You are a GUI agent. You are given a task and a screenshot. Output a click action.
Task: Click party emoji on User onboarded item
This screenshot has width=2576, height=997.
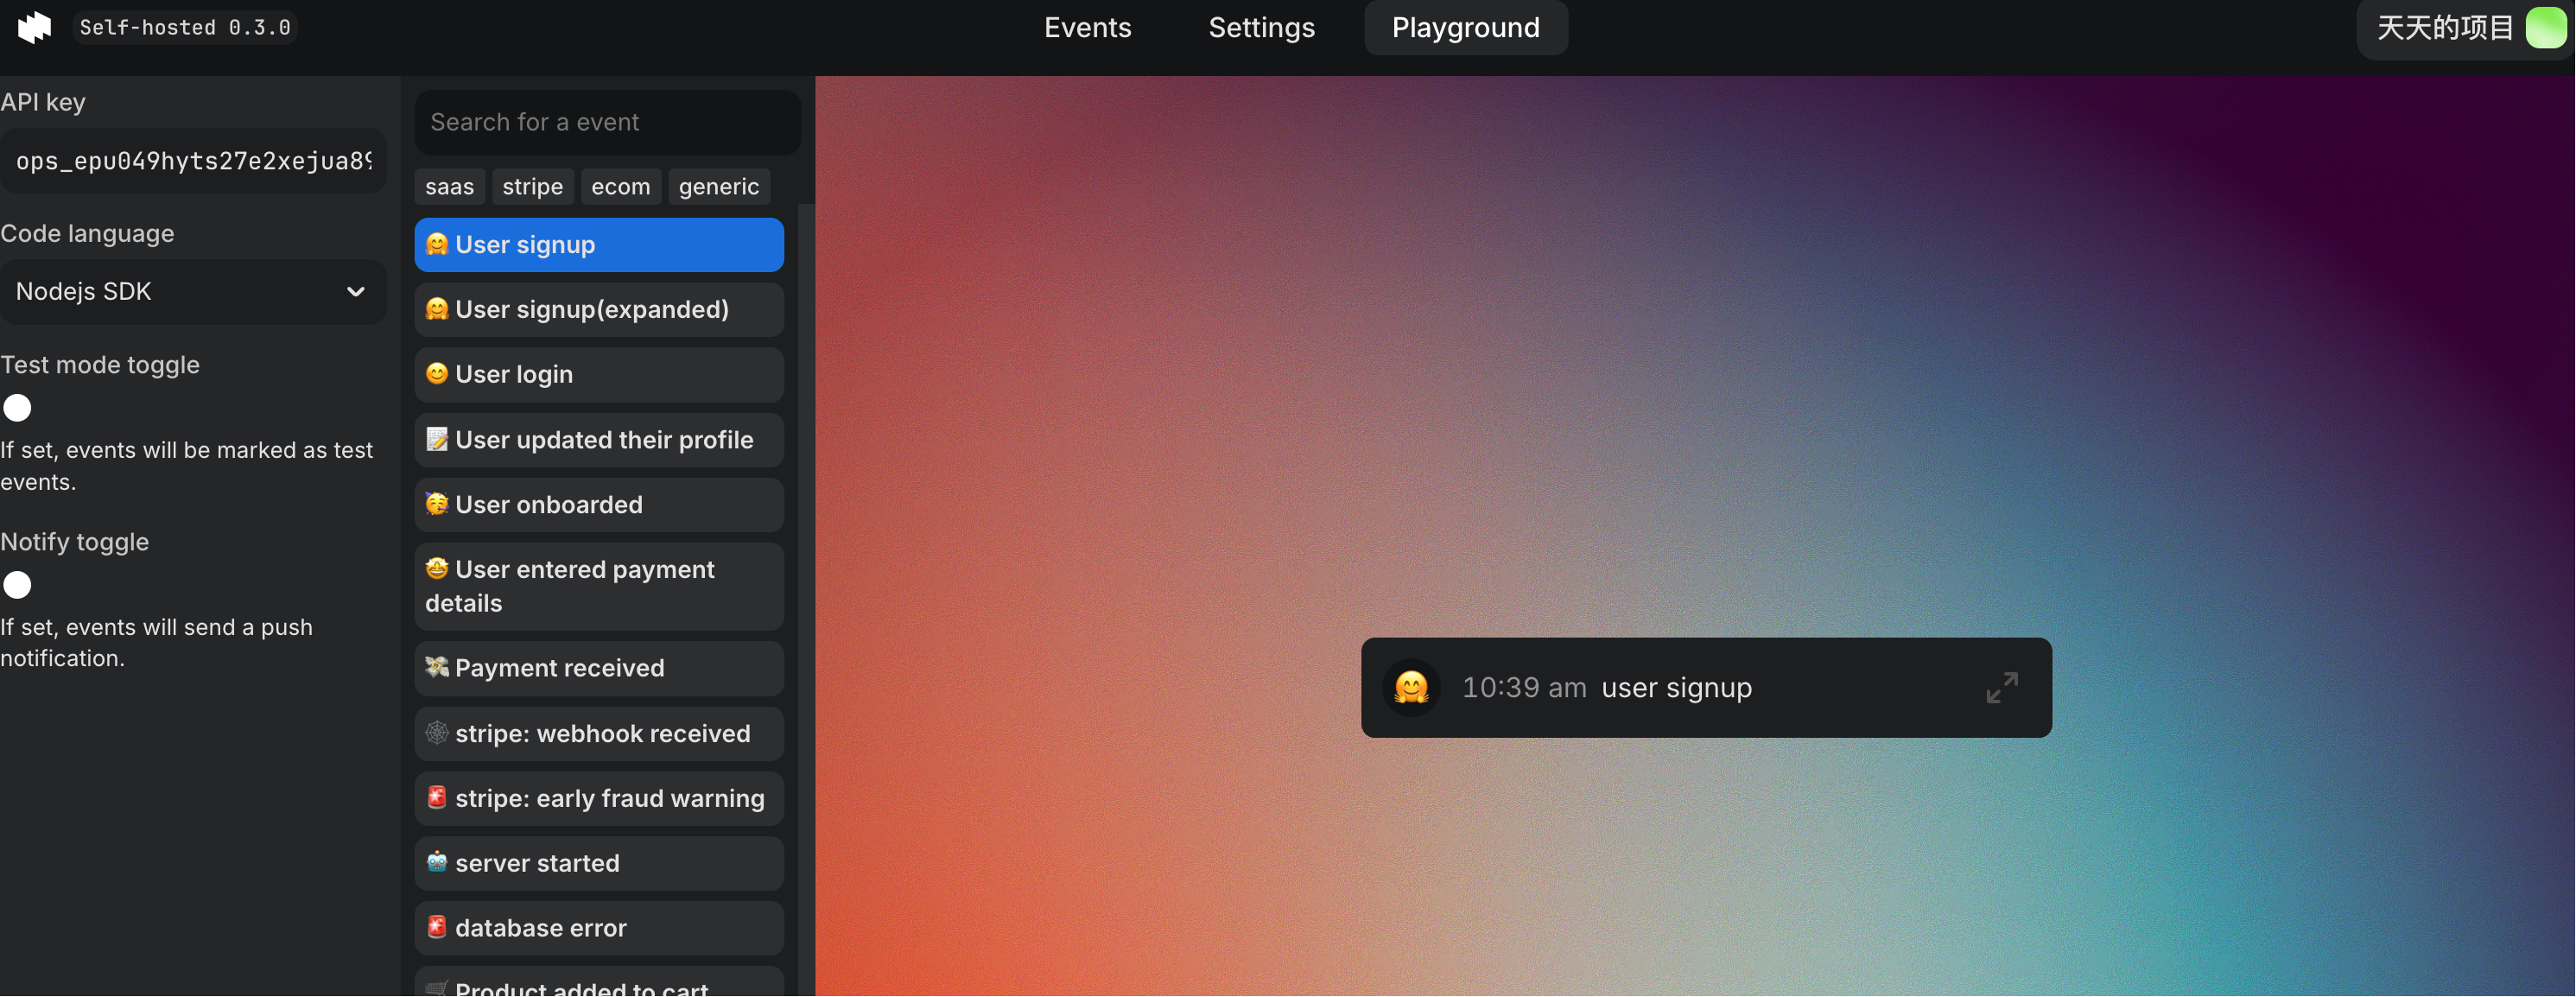pyautogui.click(x=437, y=504)
